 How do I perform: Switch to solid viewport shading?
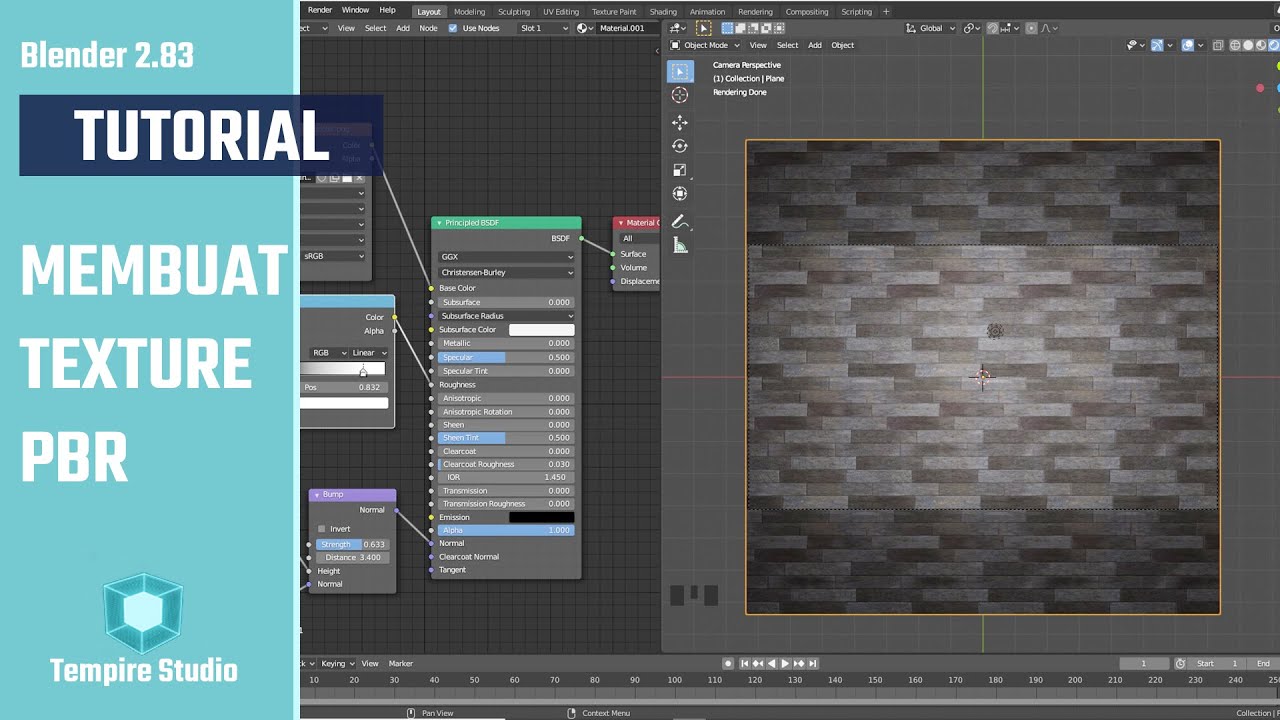1248,45
